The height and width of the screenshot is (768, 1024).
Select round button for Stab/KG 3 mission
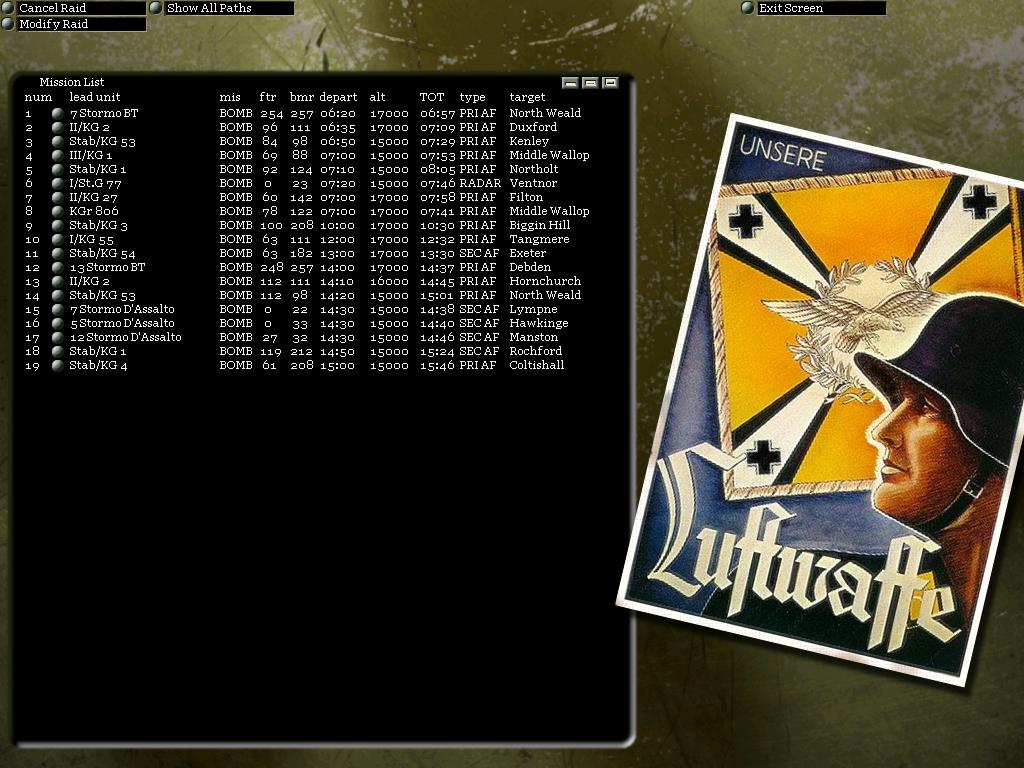[x=57, y=225]
